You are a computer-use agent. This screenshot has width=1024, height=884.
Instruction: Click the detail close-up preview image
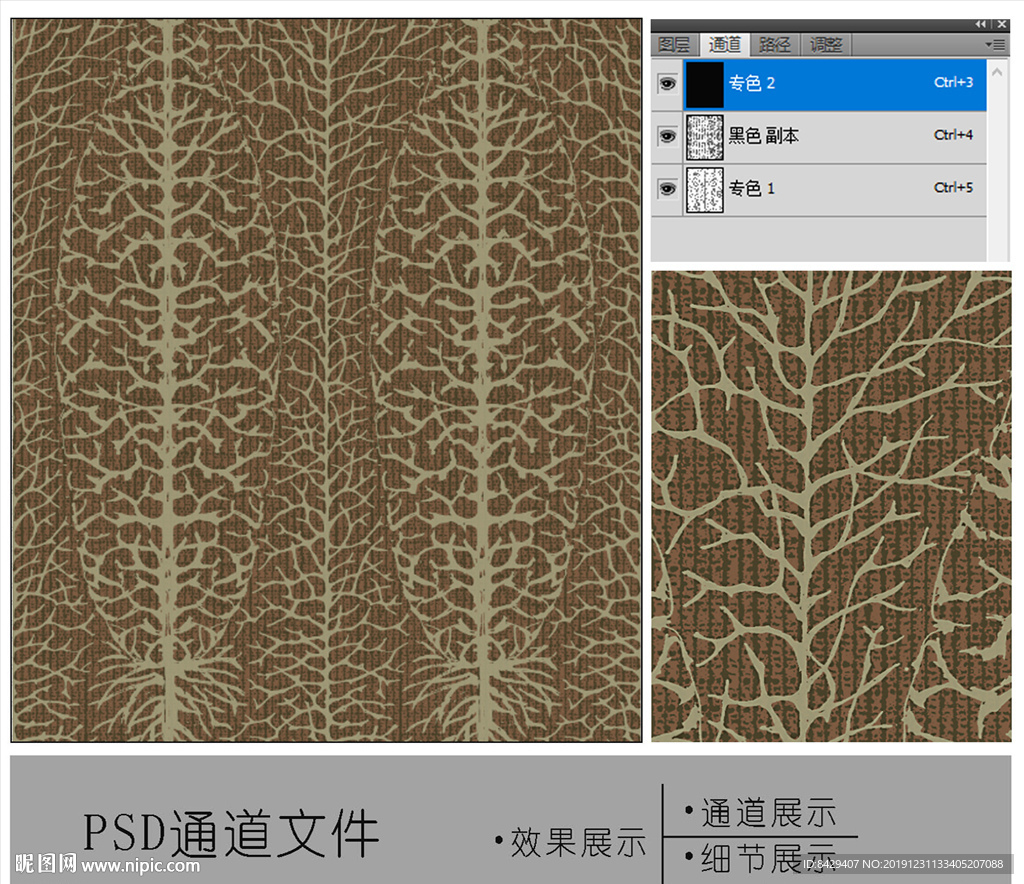831,507
